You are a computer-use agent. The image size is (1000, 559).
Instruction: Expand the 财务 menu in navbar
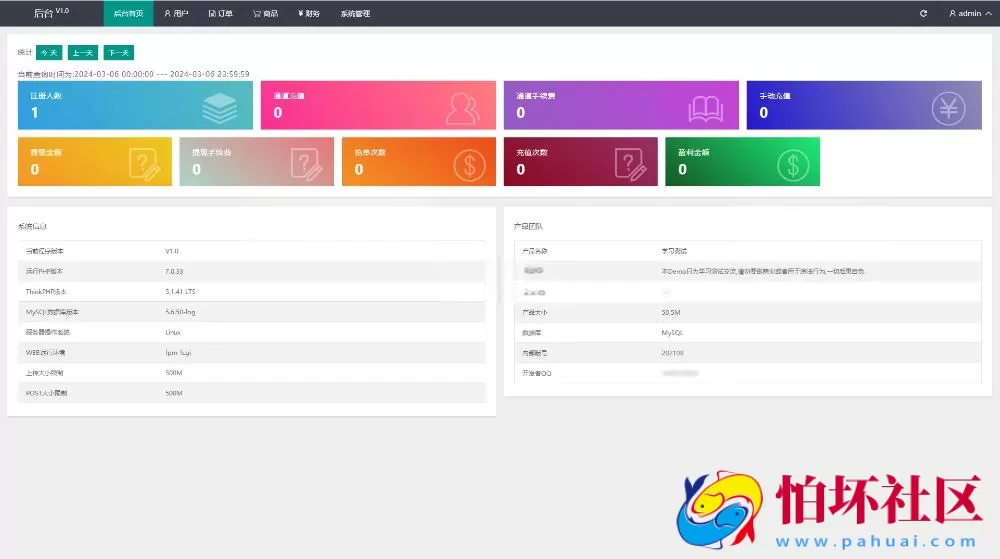coord(309,14)
